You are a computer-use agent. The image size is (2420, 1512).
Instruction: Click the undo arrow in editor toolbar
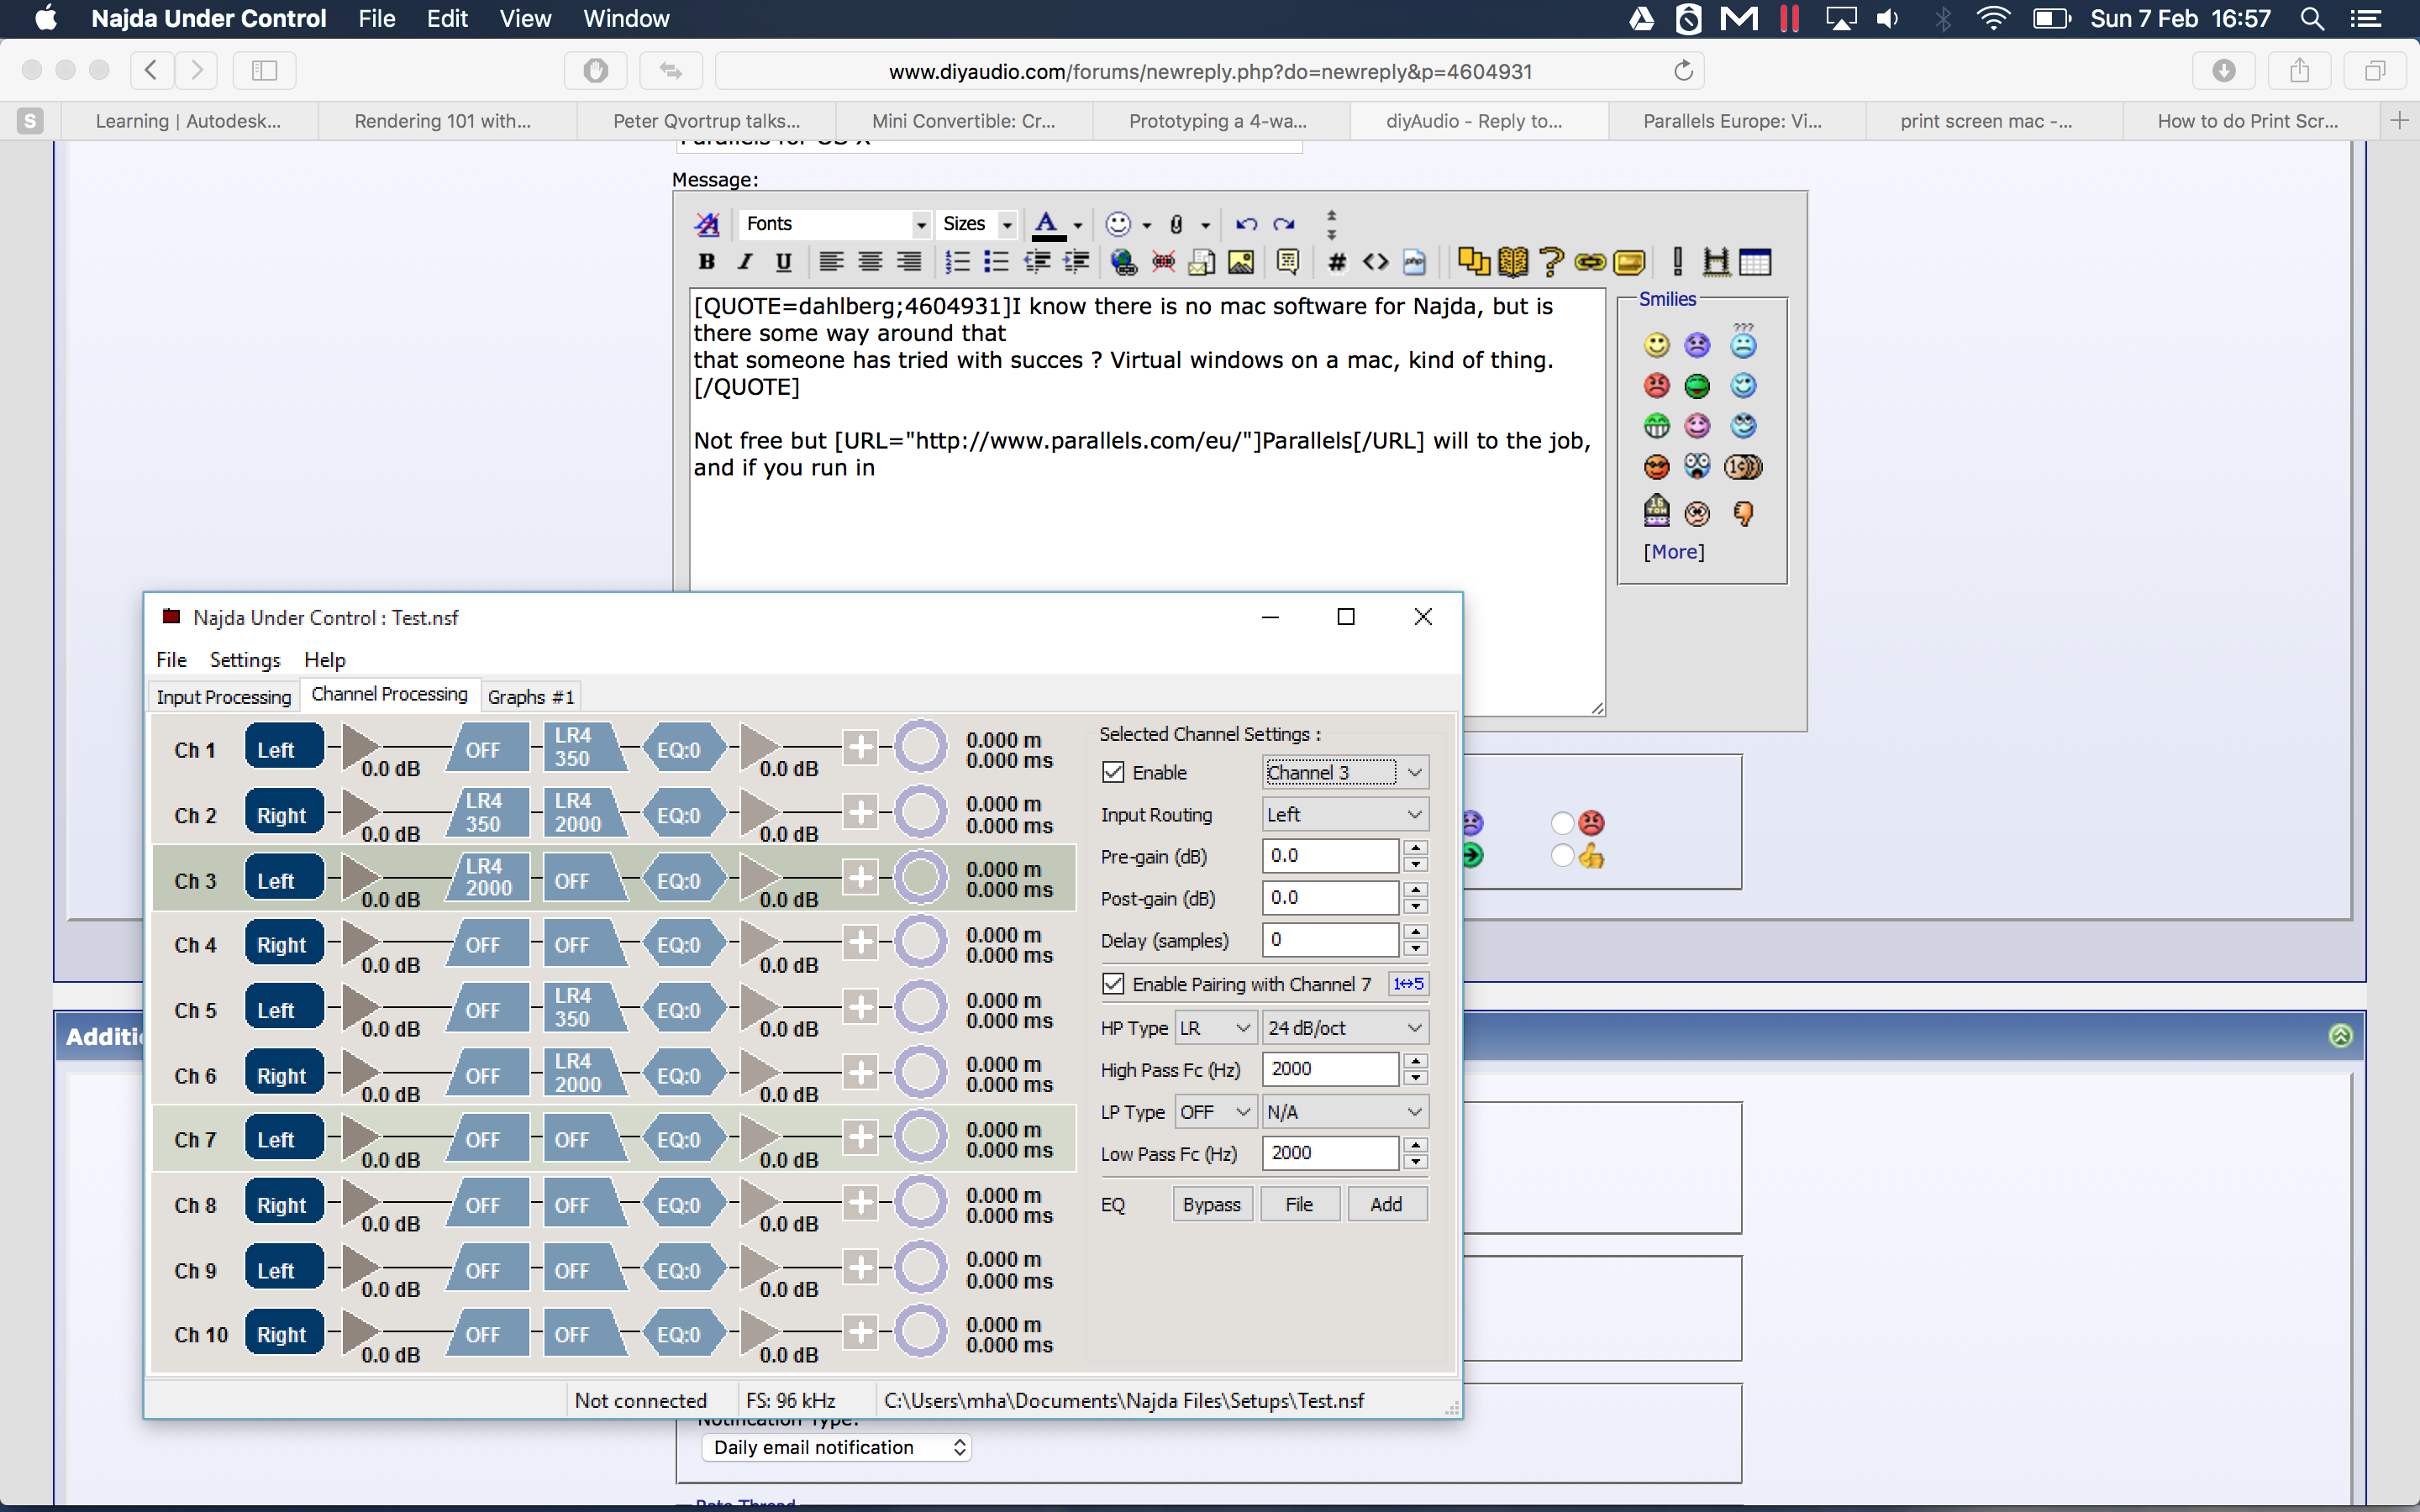tap(1246, 224)
